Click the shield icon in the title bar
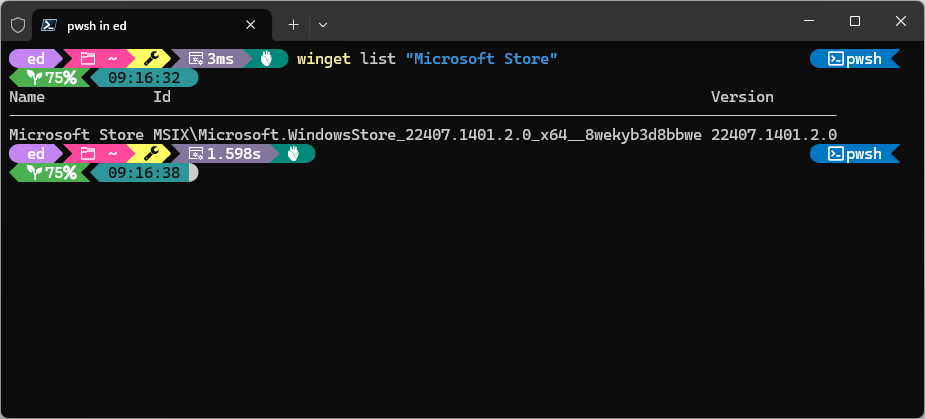Viewport: 925px width, 419px height. point(18,25)
